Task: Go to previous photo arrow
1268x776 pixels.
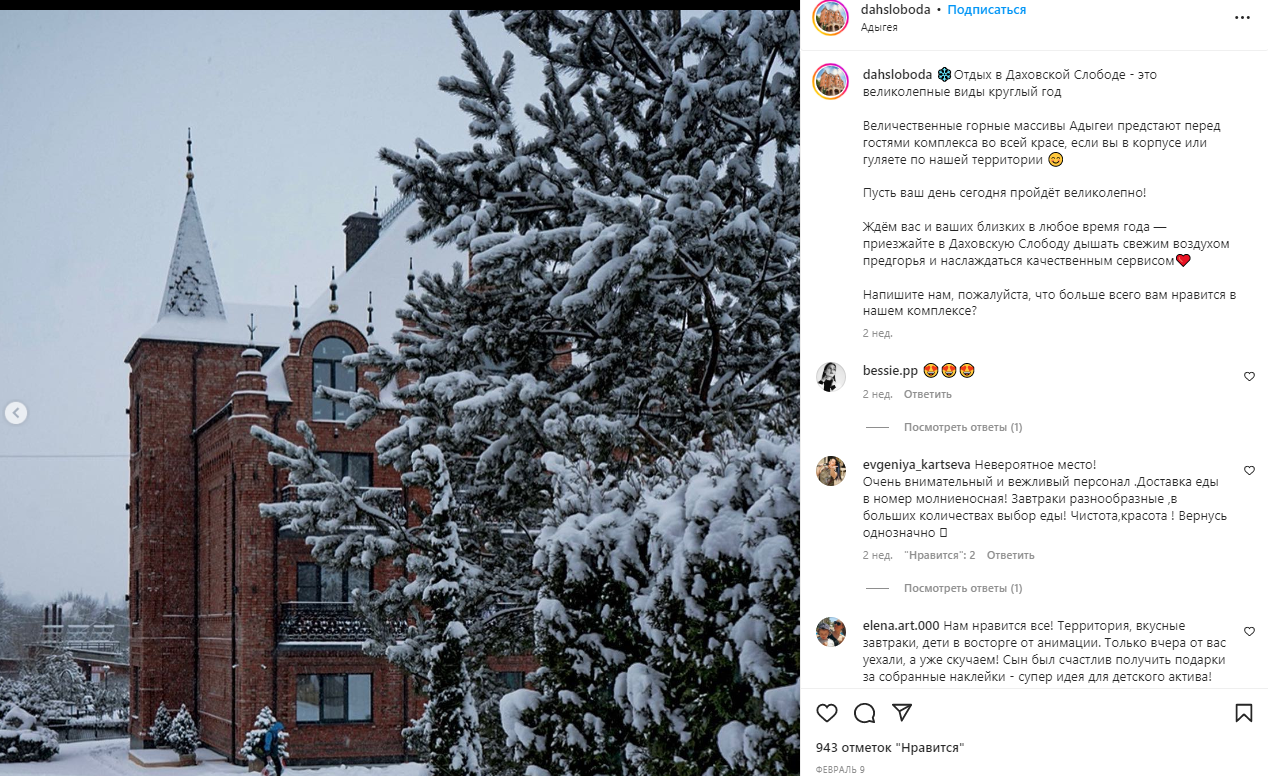Action: (16, 412)
